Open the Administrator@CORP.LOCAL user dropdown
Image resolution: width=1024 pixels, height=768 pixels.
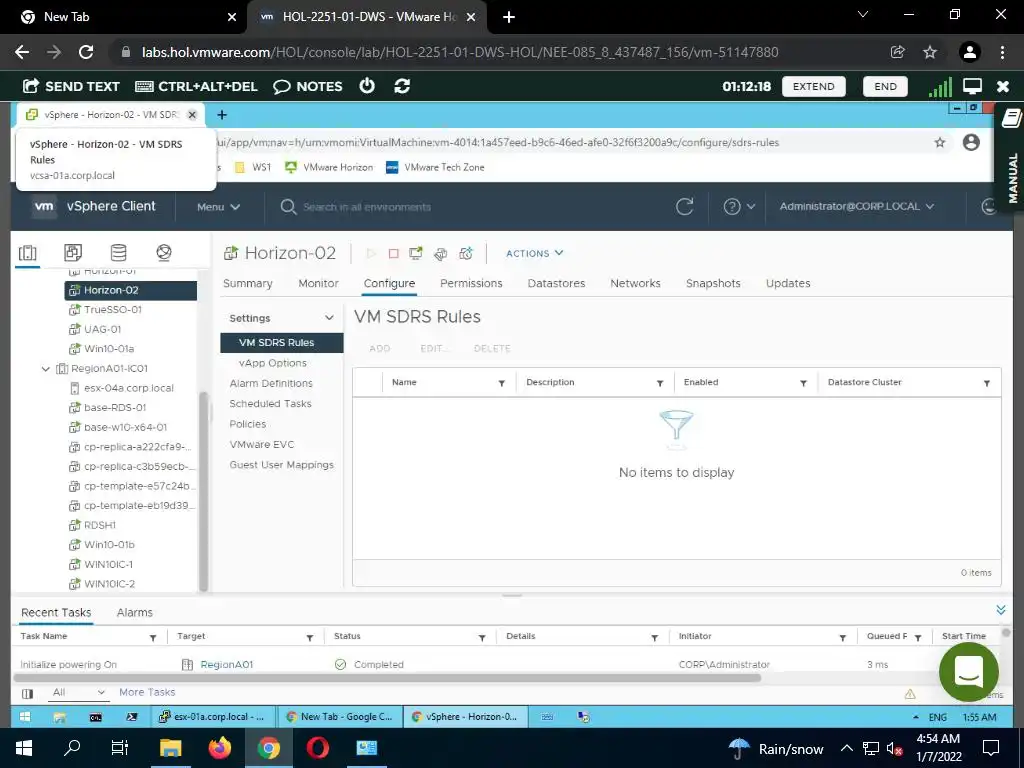[857, 206]
